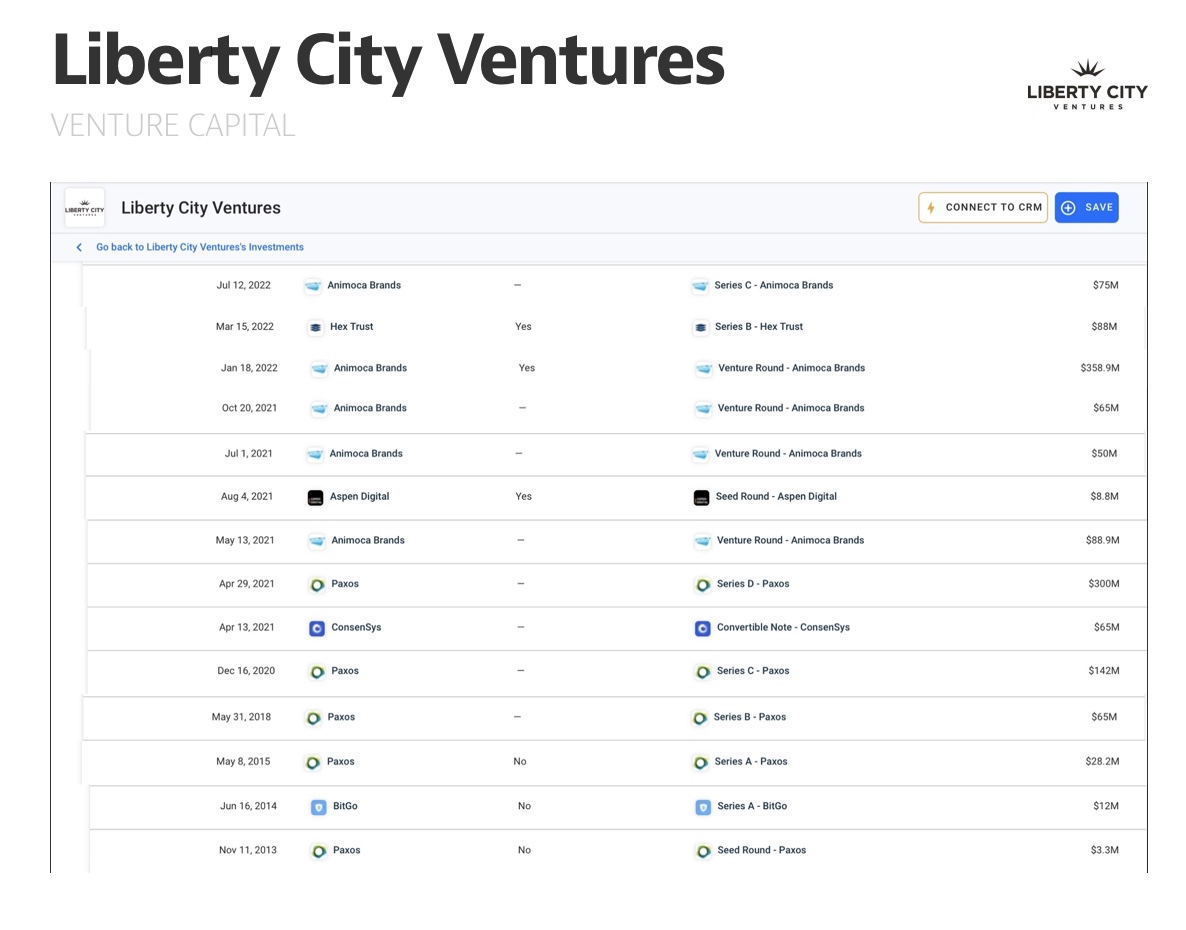Click the Convertible Note - ConsenSys icon
The height and width of the screenshot is (930, 1186).
tap(703, 628)
